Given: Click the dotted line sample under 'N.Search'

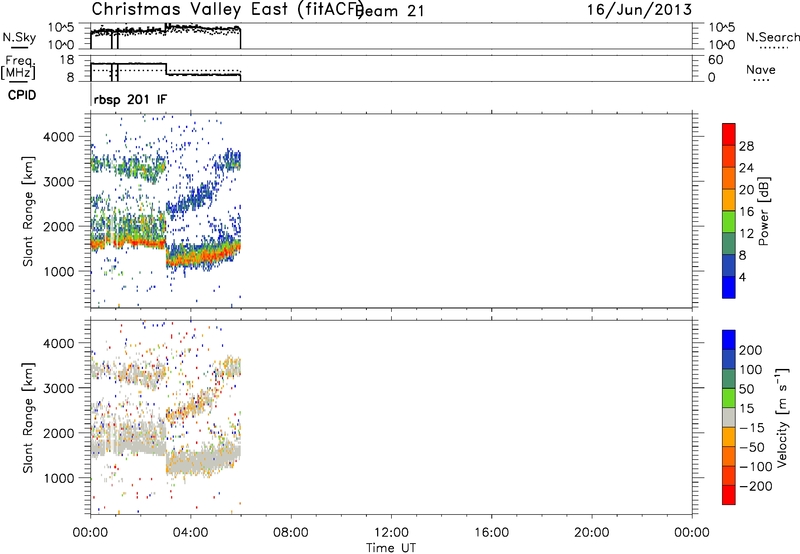Looking at the screenshot, I should coord(773,48).
